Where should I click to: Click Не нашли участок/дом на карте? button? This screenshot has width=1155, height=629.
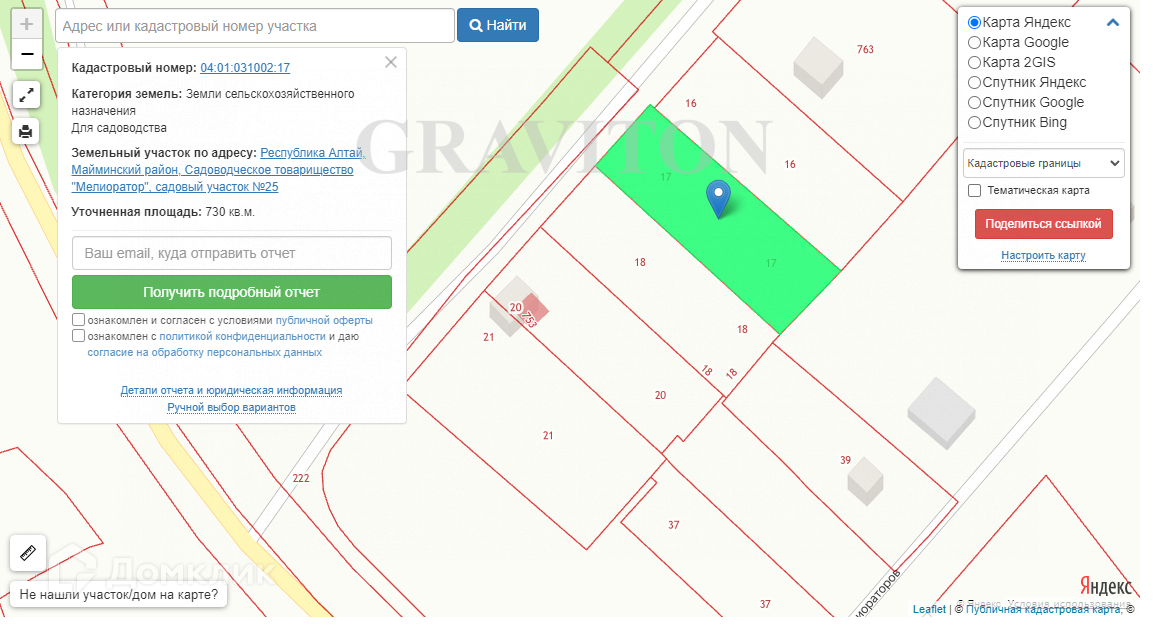(x=119, y=594)
